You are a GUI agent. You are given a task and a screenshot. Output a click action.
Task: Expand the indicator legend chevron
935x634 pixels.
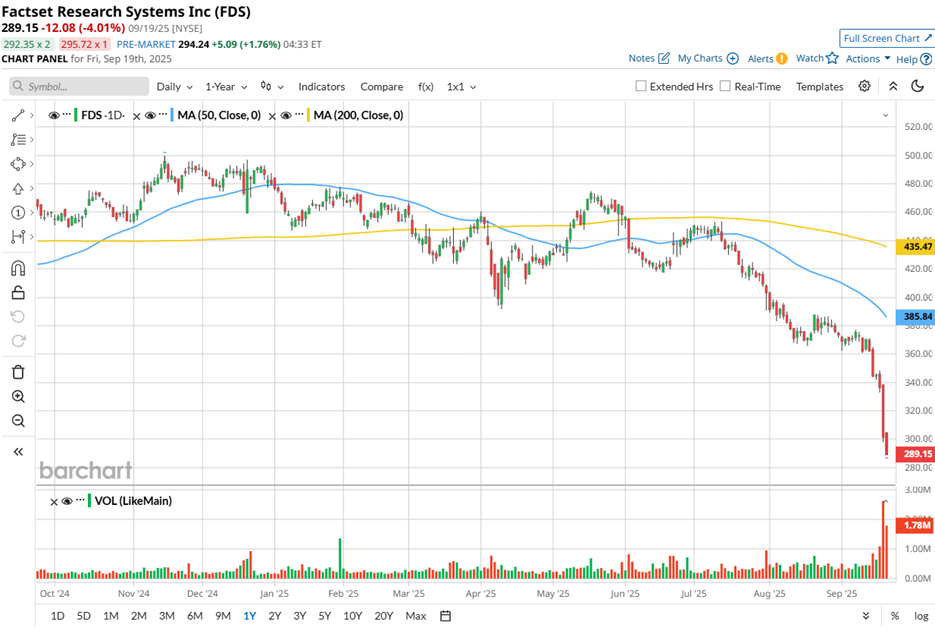click(x=886, y=115)
